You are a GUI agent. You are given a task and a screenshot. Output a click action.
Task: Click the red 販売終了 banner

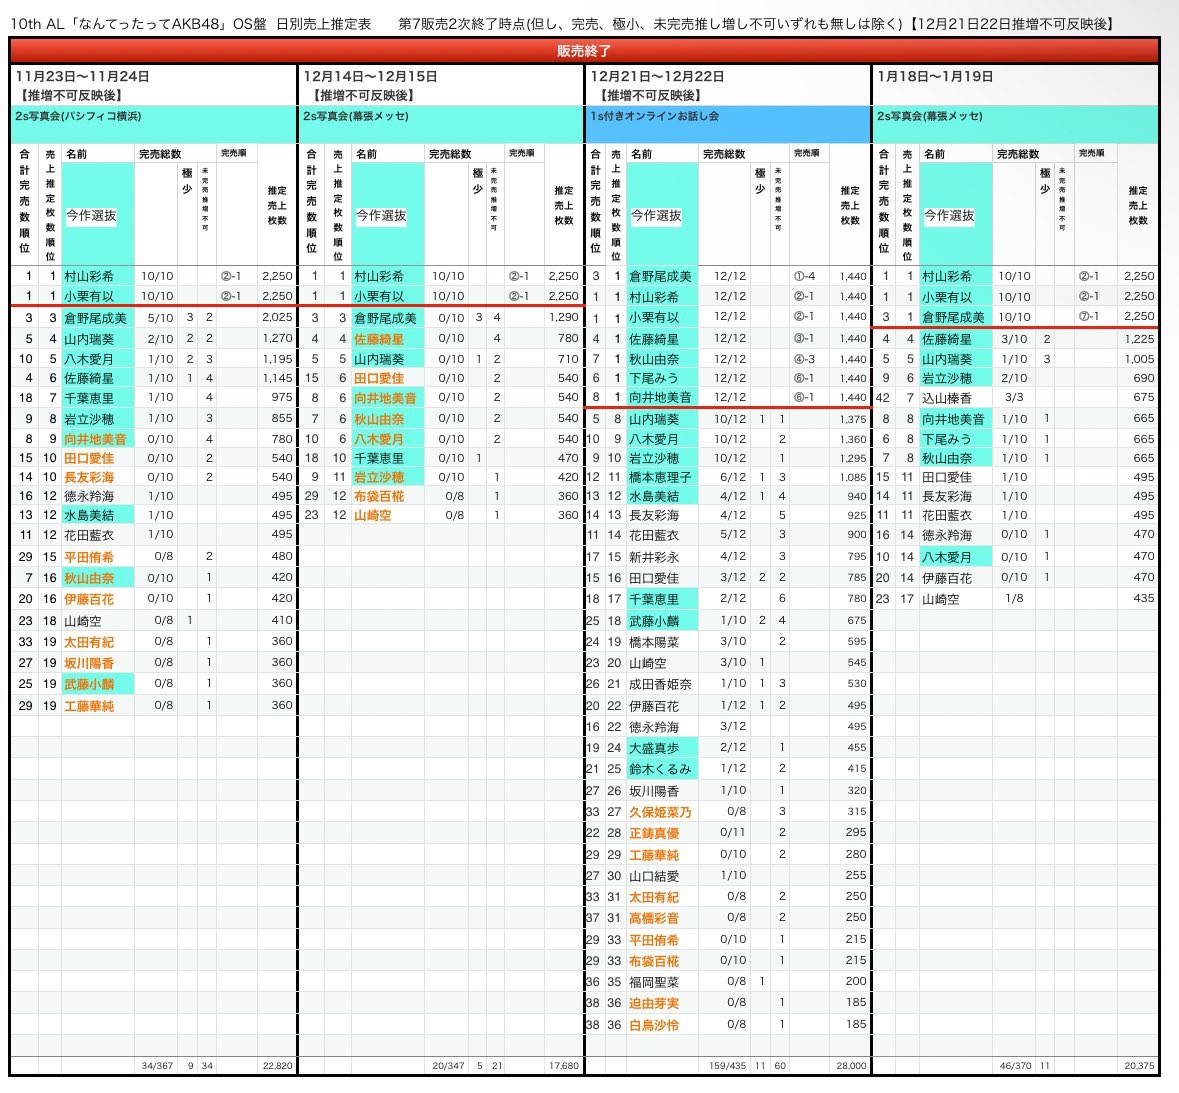(583, 50)
